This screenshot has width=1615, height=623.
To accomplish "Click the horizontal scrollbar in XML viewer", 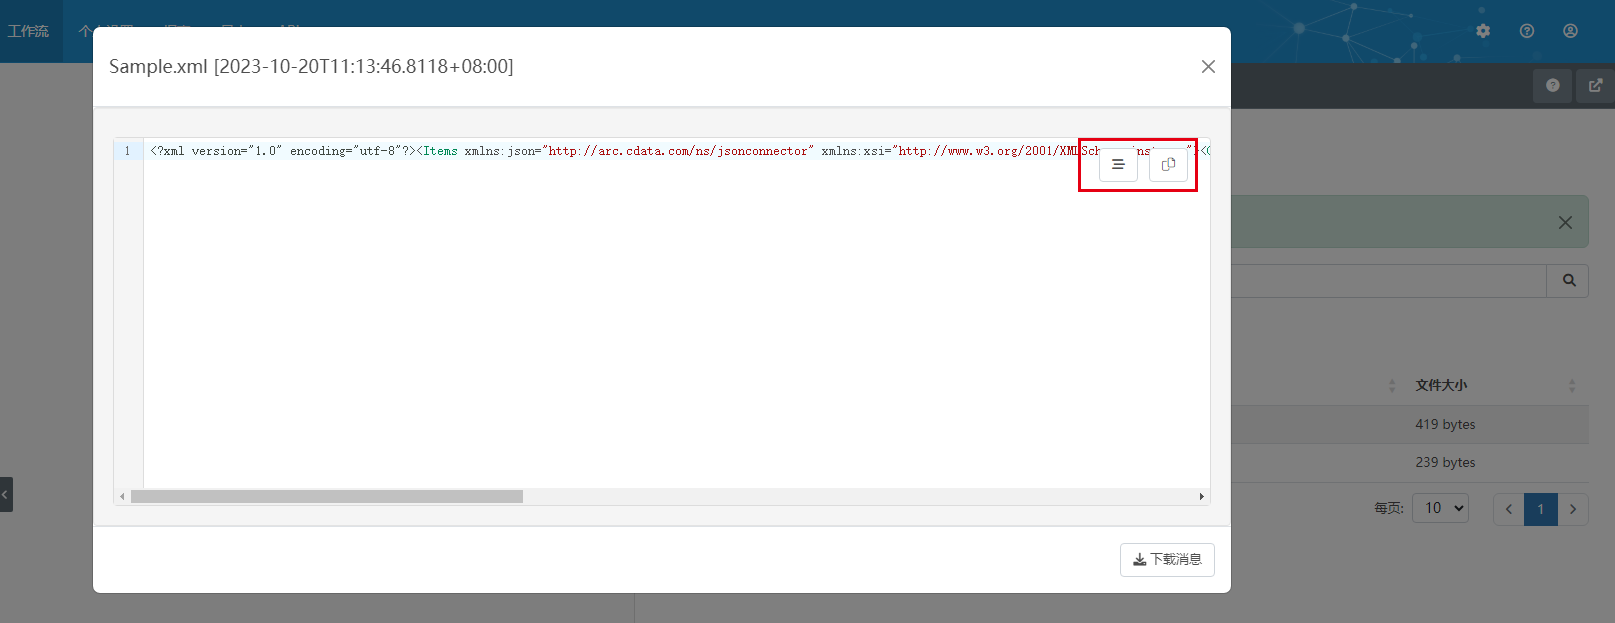I will click(327, 497).
